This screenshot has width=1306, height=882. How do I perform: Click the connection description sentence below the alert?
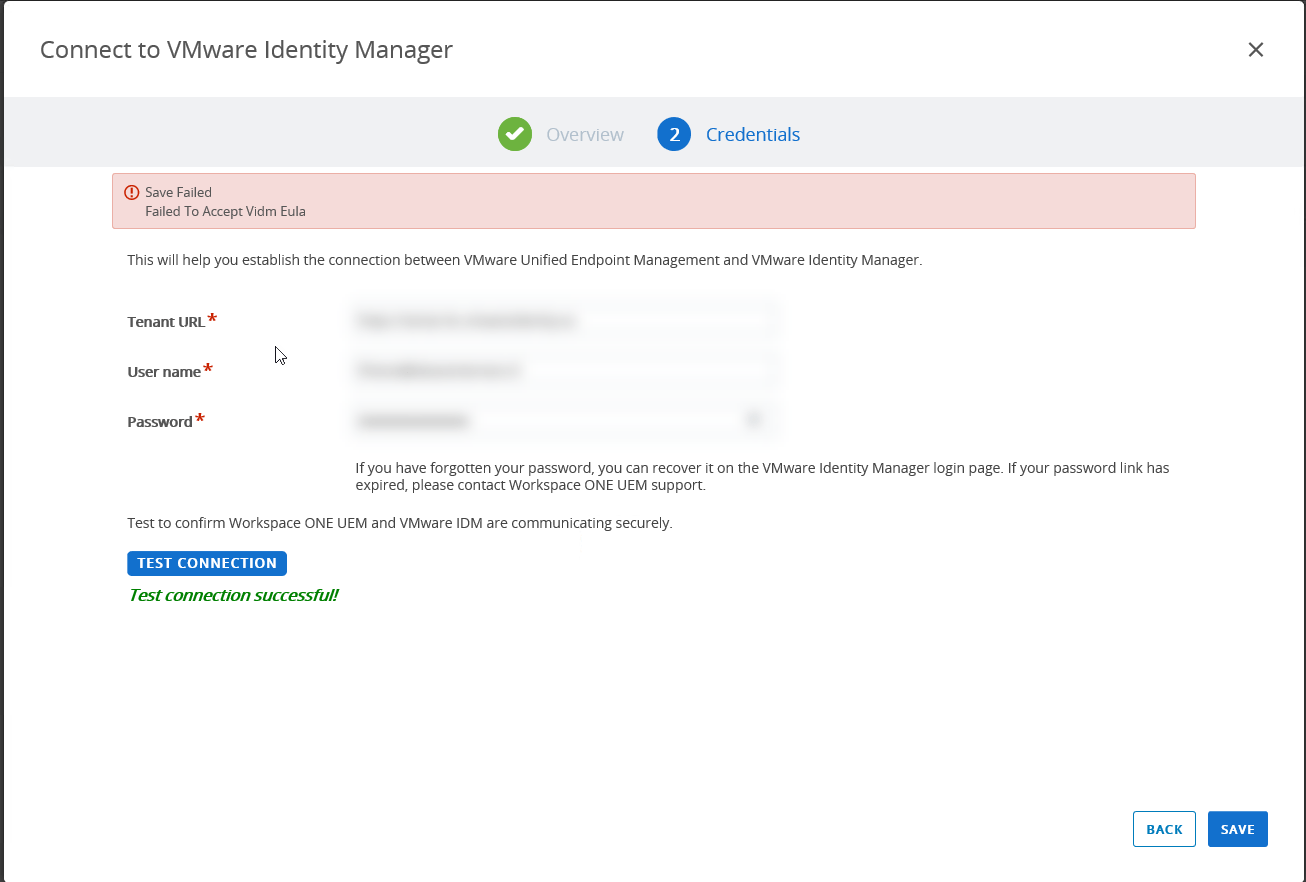525,260
